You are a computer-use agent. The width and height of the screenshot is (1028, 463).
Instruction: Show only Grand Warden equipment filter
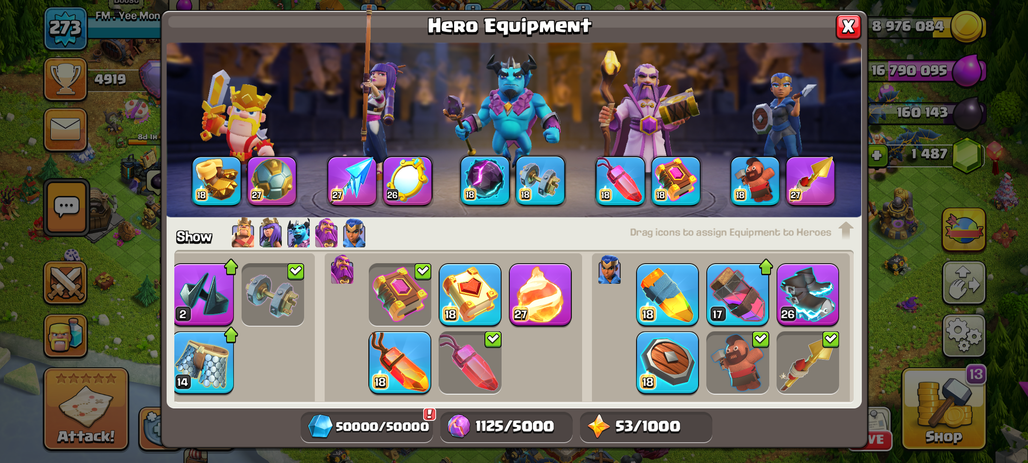pos(326,233)
